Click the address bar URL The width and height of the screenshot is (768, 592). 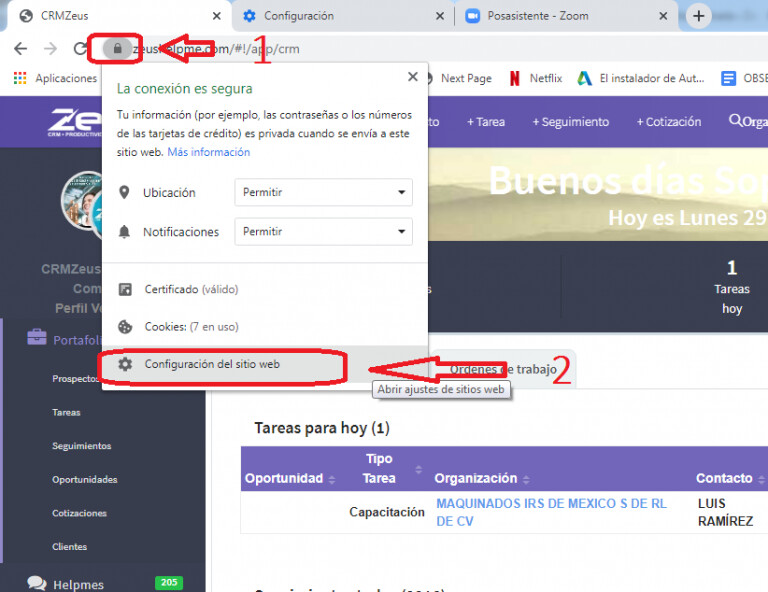pos(216,49)
